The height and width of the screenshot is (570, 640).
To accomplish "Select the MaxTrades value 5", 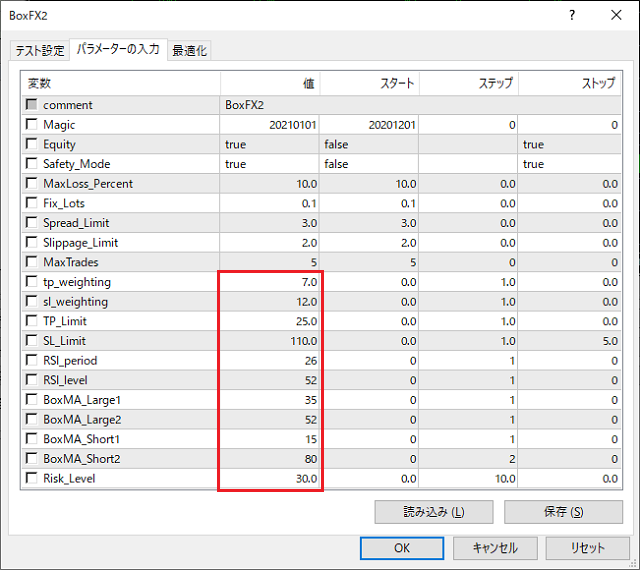I will point(269,262).
